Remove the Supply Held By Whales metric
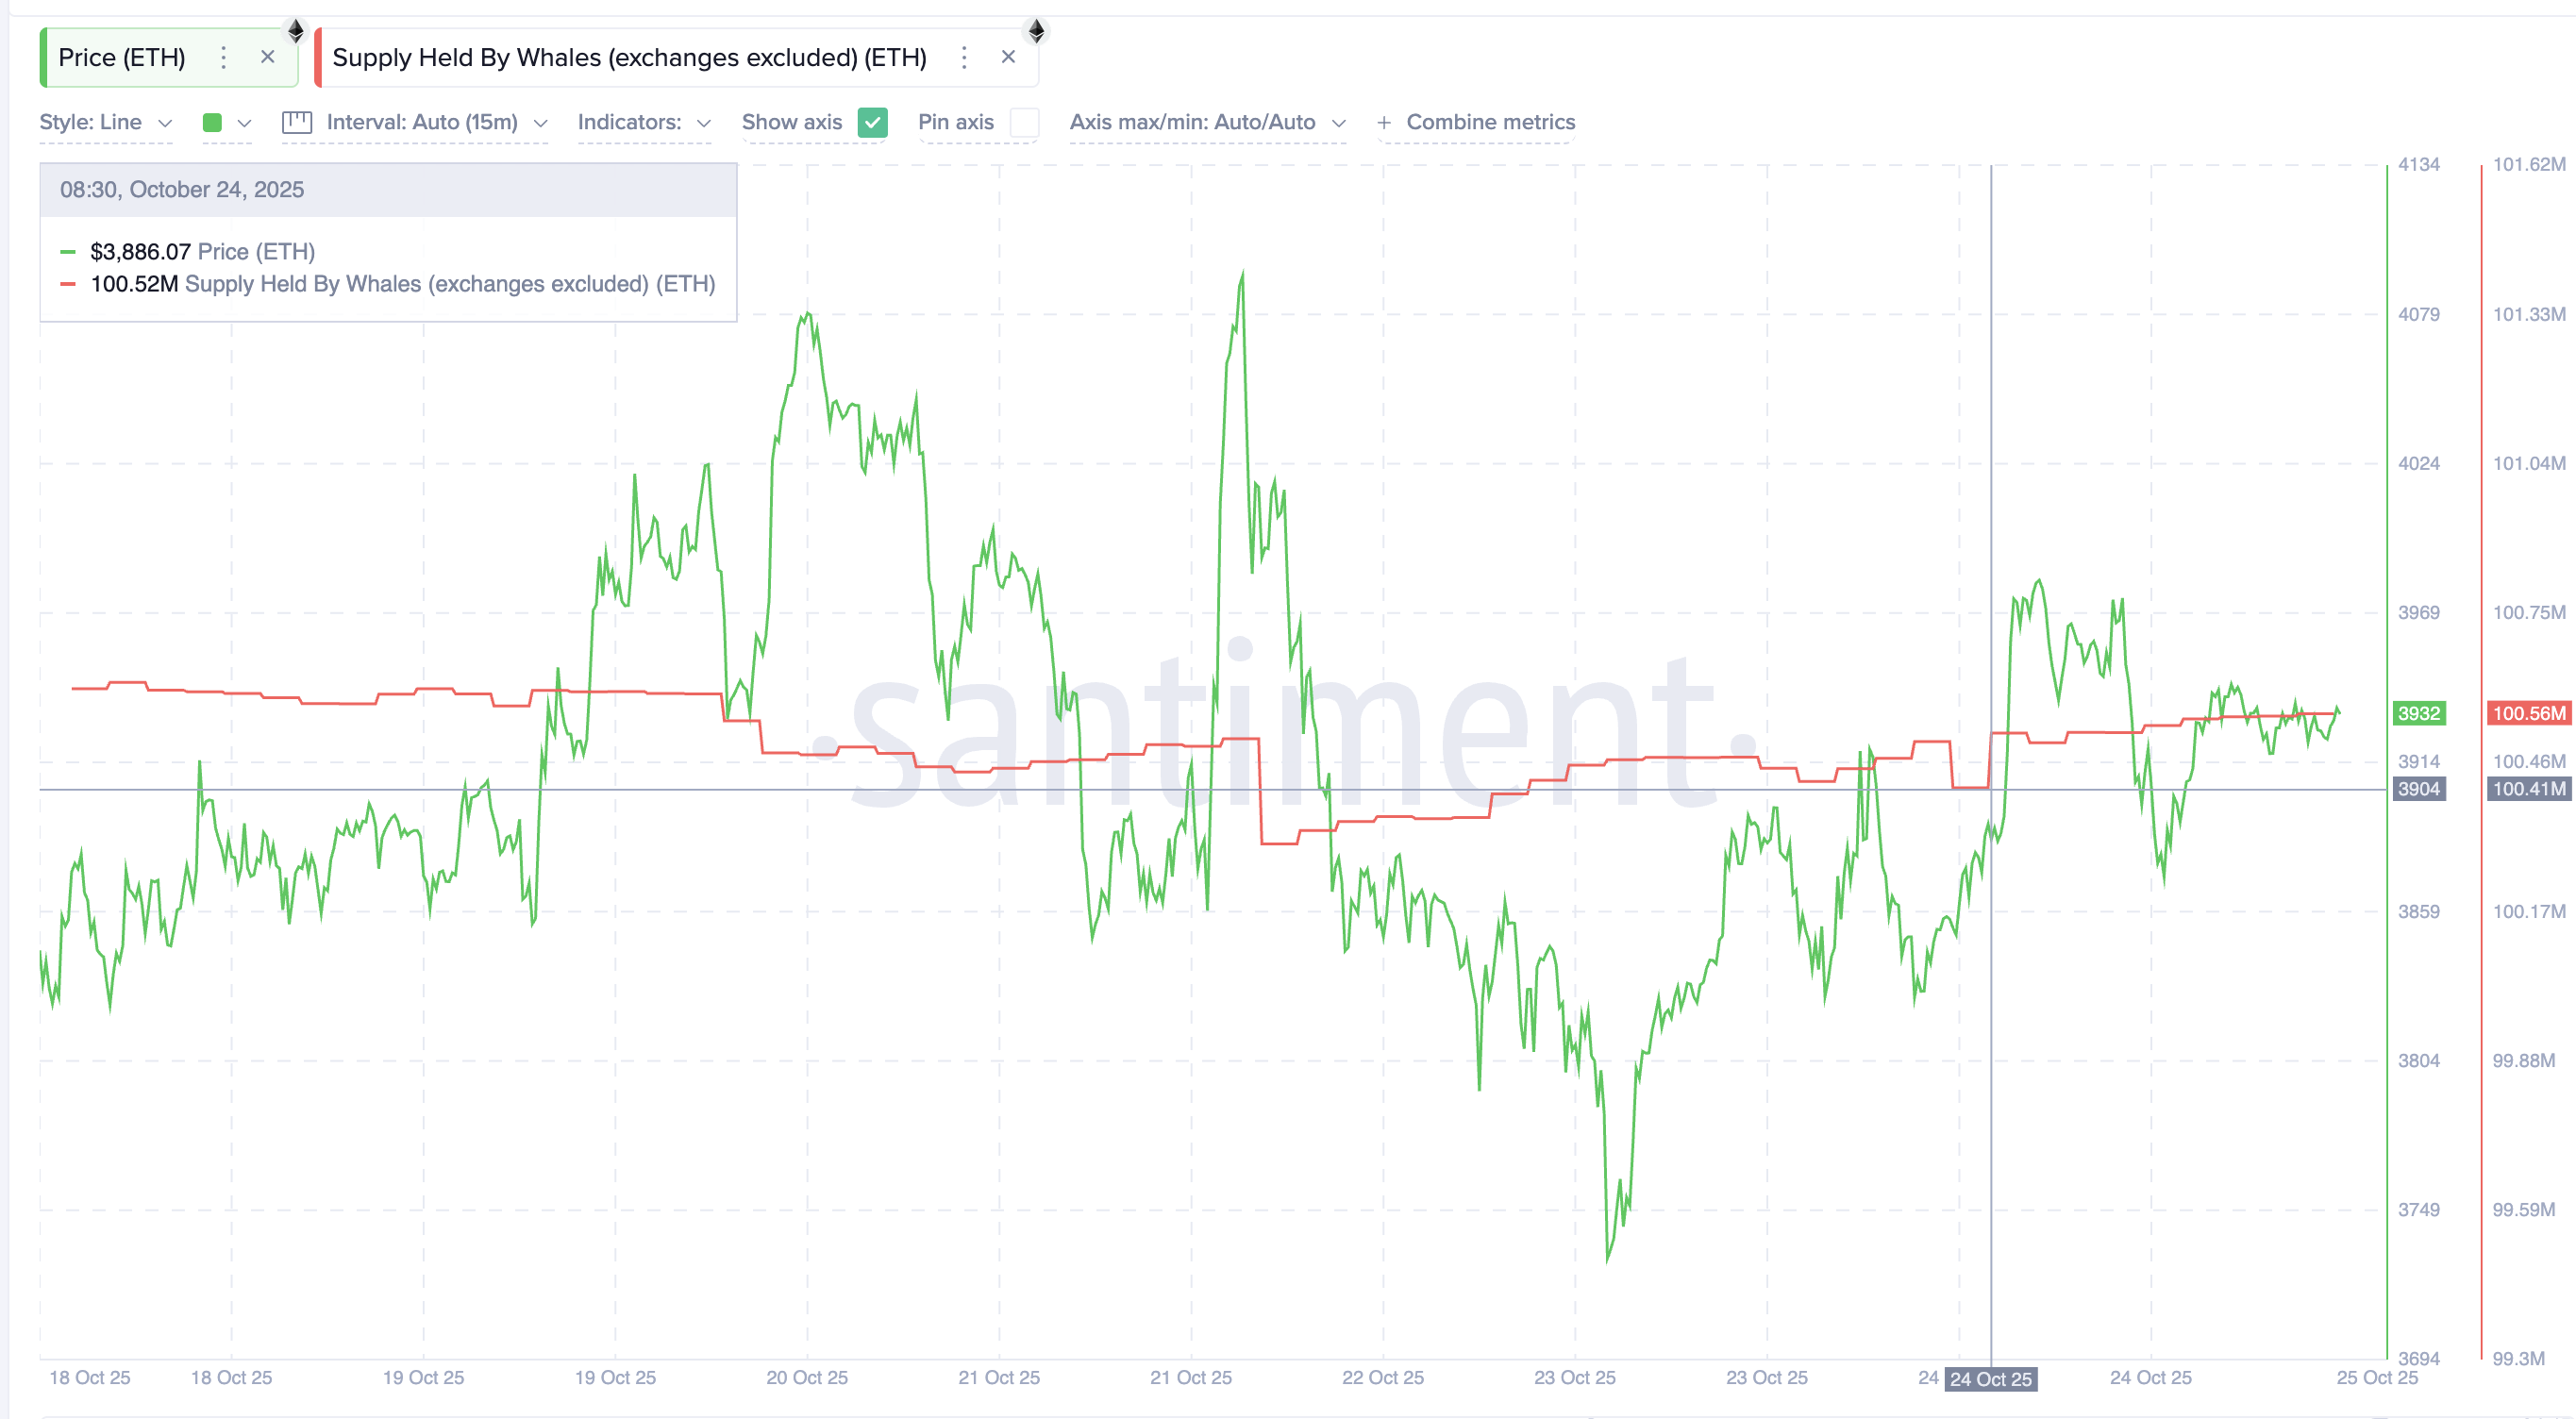 [x=1008, y=57]
